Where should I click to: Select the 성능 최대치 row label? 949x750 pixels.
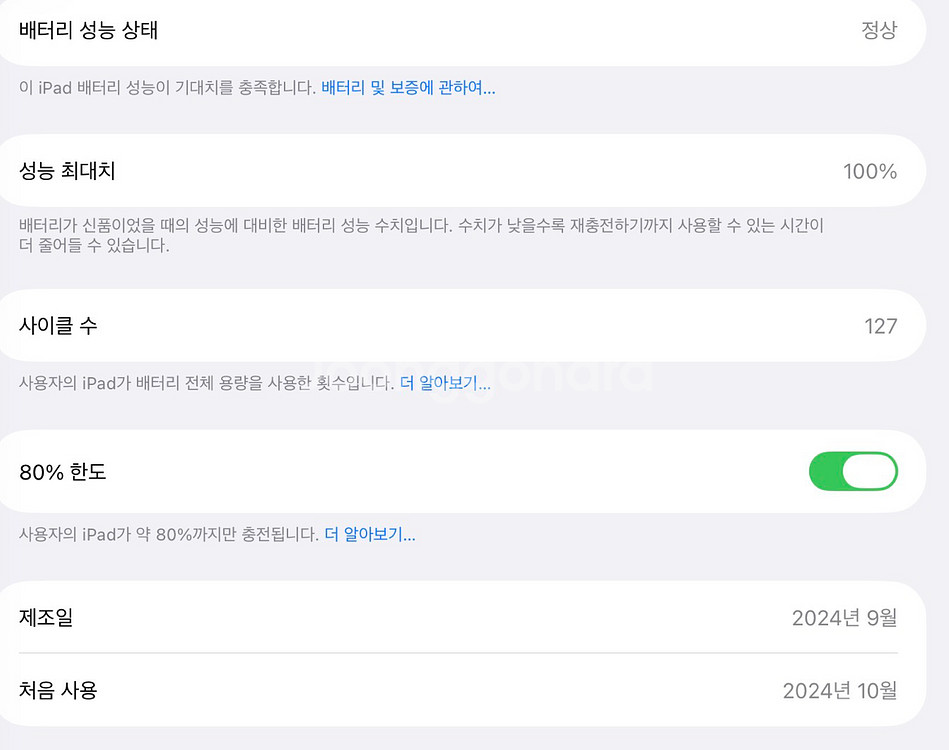68,171
